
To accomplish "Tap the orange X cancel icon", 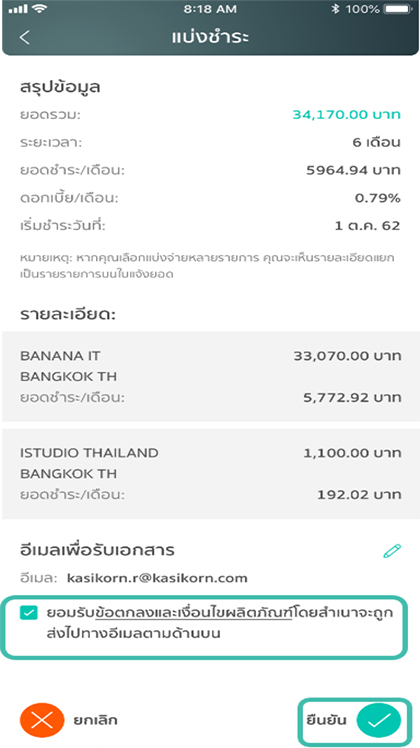I will click(42, 720).
